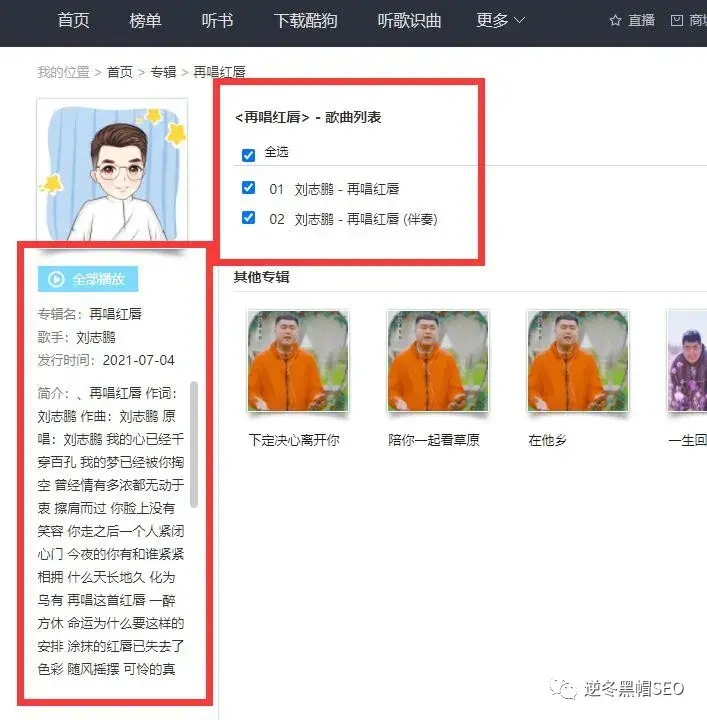
Task: Click the 再唱红唇 breadcrumb text
Action: pyautogui.click(x=219, y=72)
